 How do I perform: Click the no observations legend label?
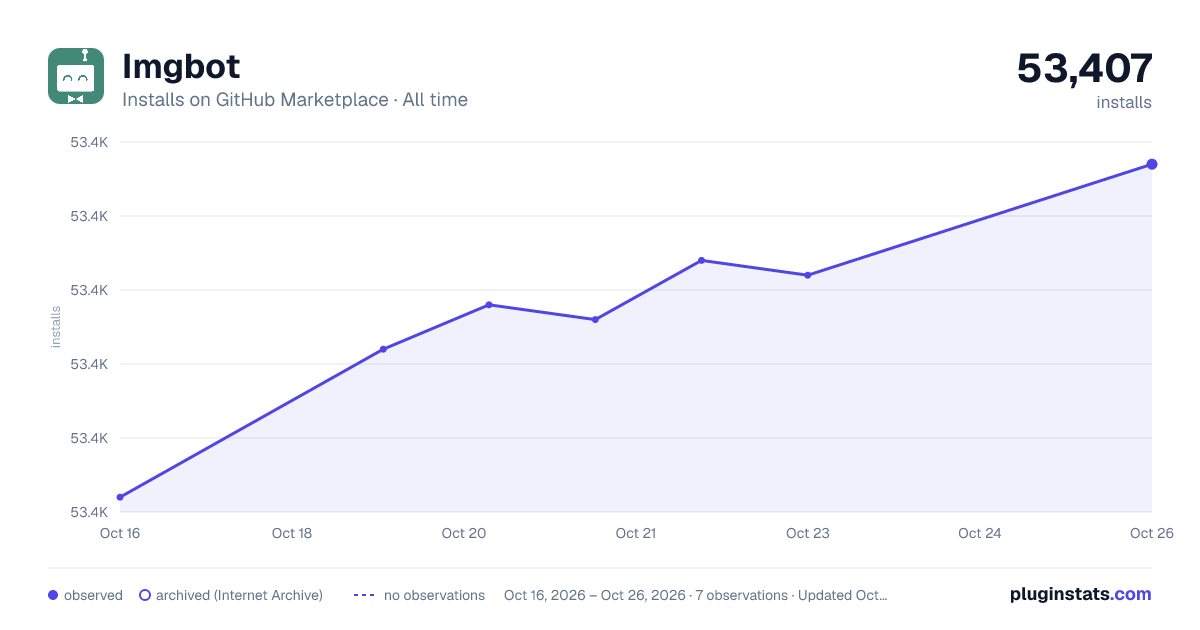(x=434, y=595)
